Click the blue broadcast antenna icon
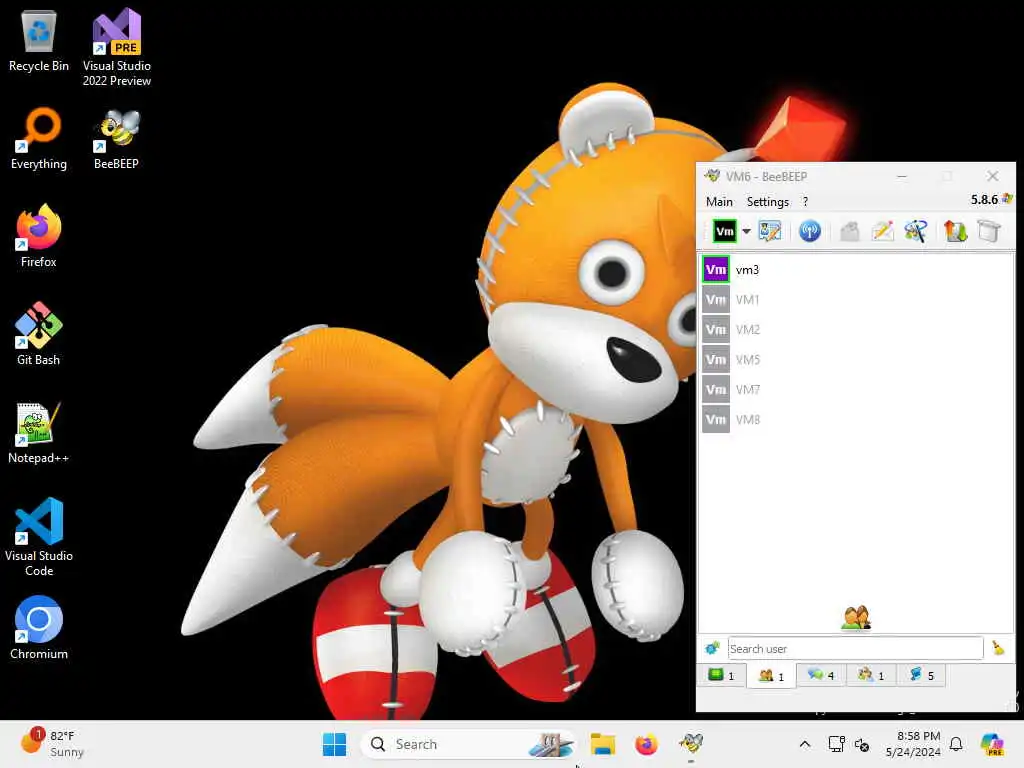This screenshot has height=768, width=1024. coord(810,231)
